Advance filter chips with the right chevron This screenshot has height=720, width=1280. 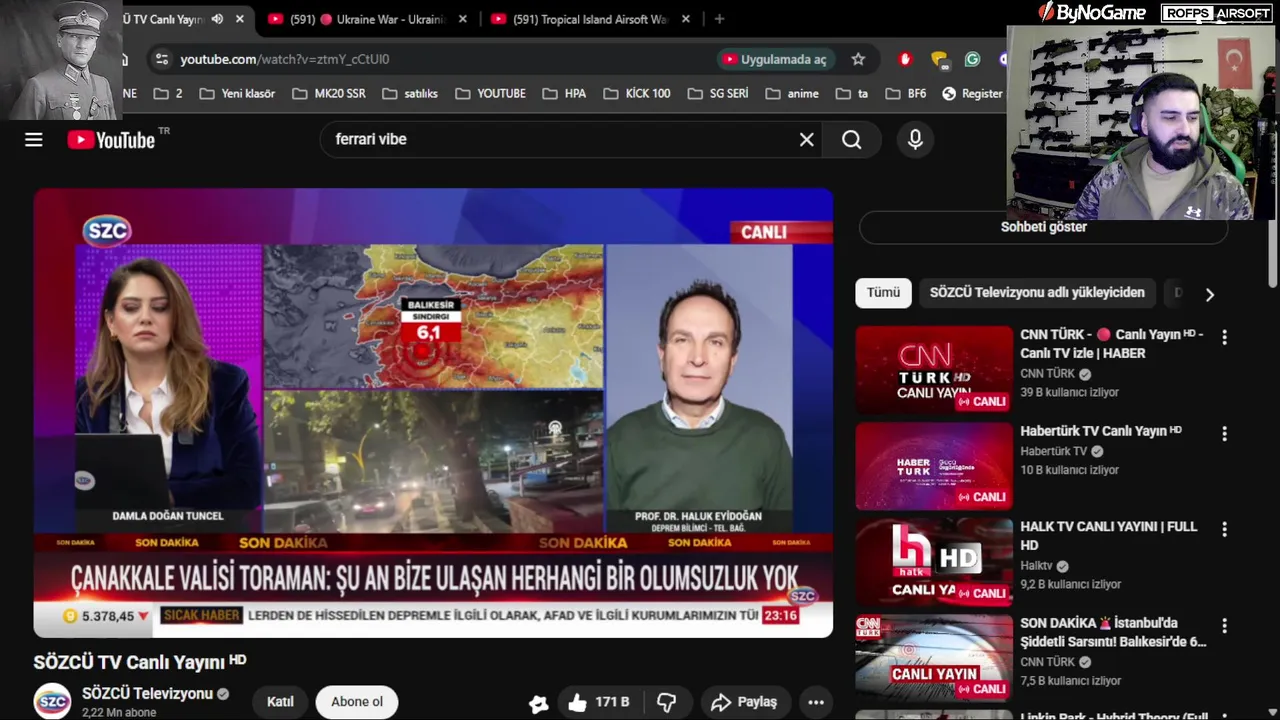(1209, 294)
